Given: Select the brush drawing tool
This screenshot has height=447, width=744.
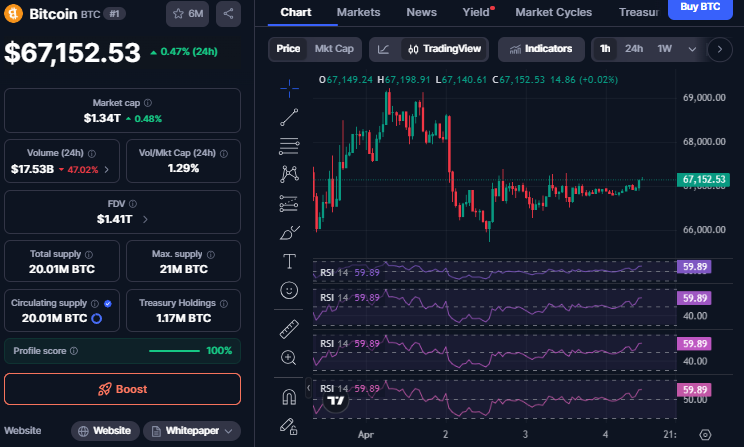Looking at the screenshot, I should point(289,233).
